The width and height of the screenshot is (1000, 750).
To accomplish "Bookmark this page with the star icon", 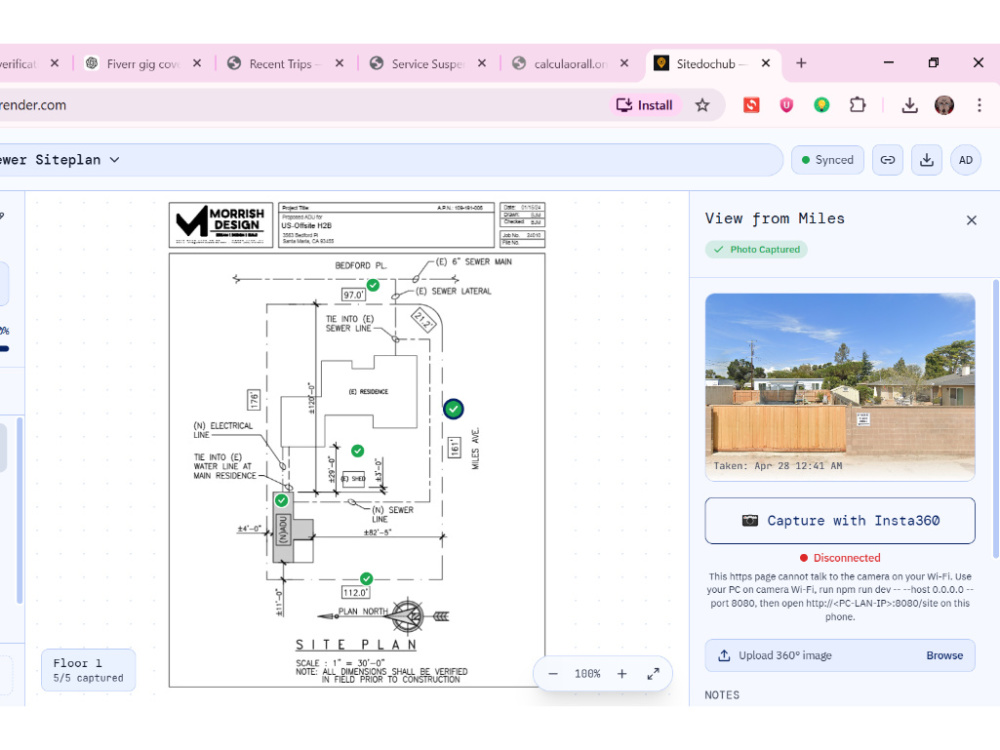I will [702, 105].
